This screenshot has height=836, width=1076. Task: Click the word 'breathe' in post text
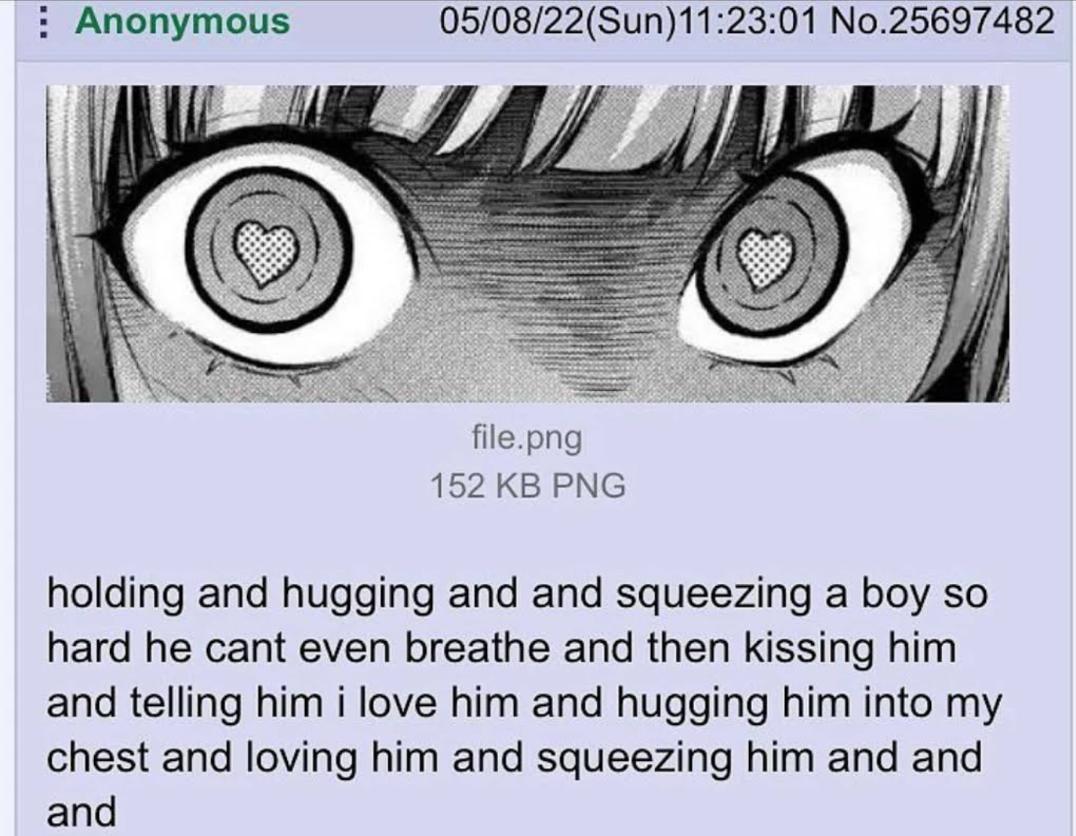[478, 648]
